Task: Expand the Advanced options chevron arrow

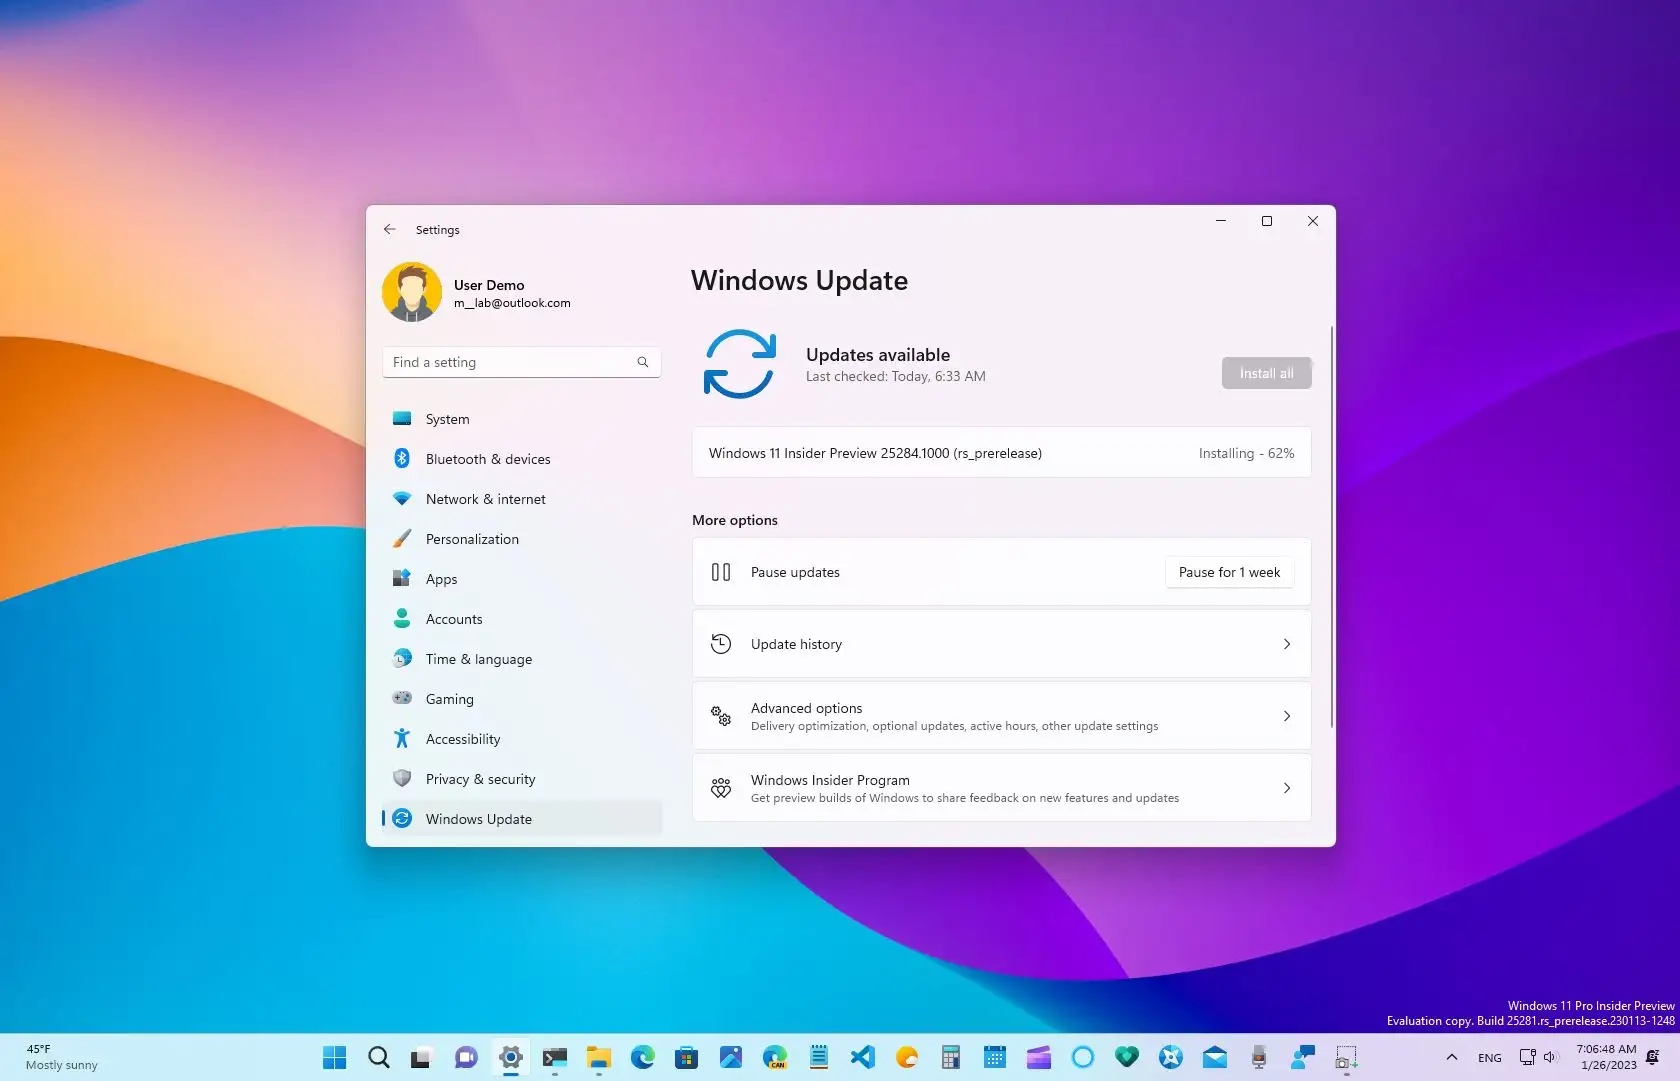Action: (1287, 716)
